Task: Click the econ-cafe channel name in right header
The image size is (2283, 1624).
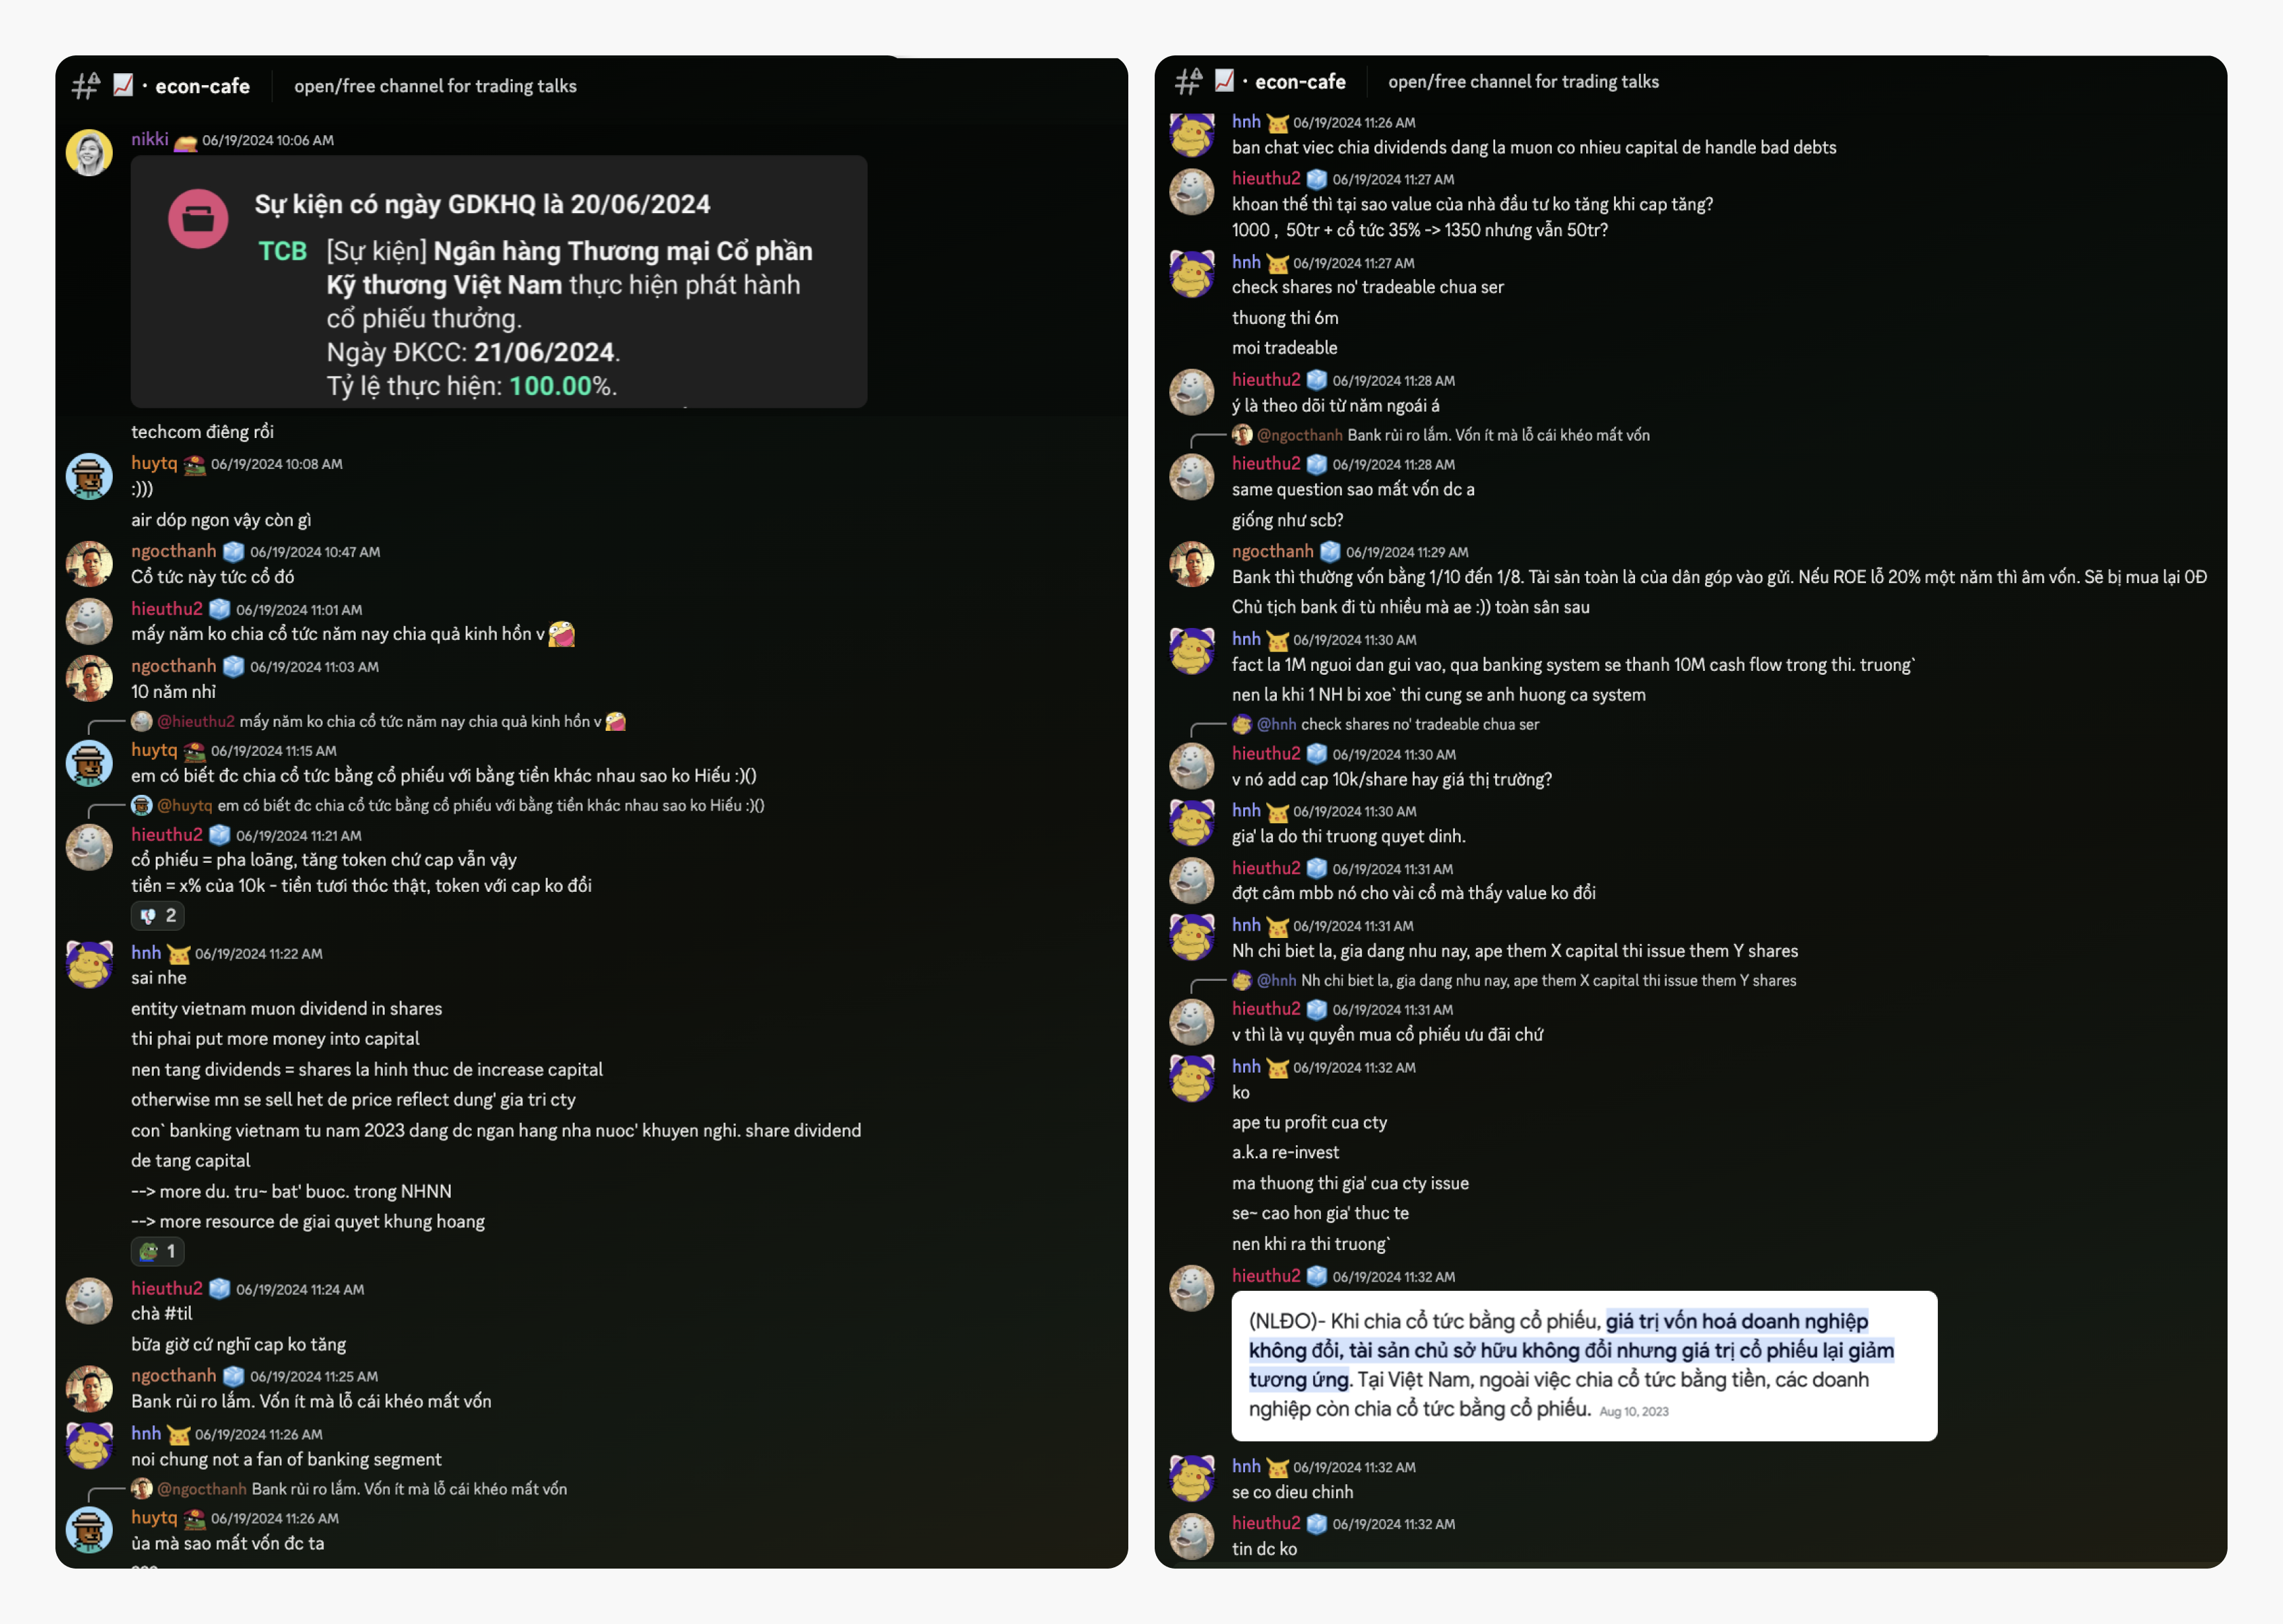Action: (x=1300, y=81)
